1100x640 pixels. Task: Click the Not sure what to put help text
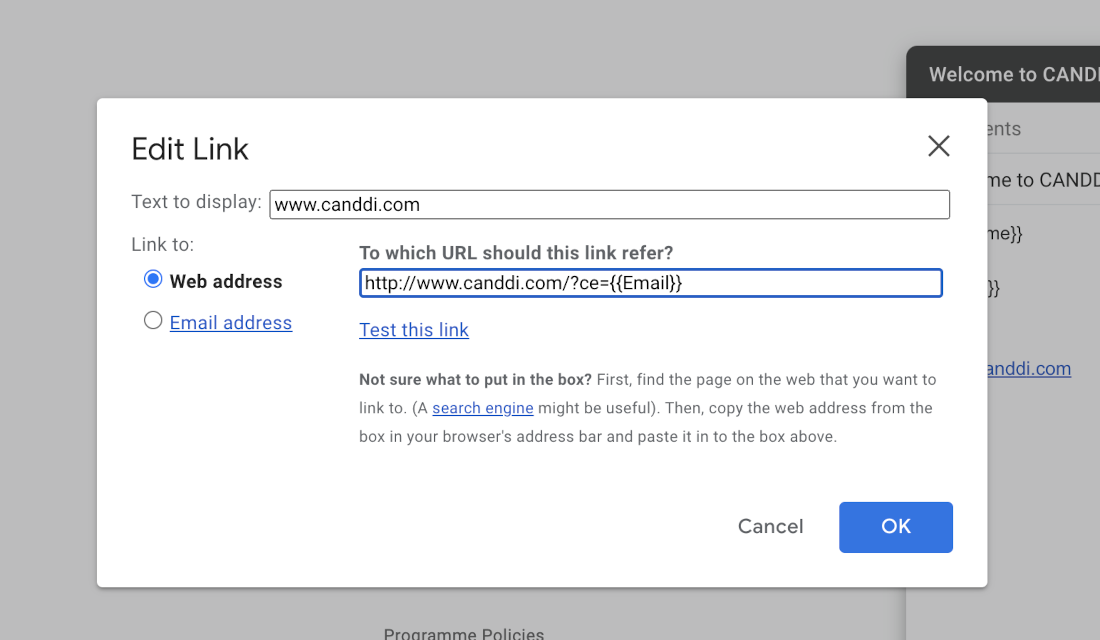(x=648, y=408)
